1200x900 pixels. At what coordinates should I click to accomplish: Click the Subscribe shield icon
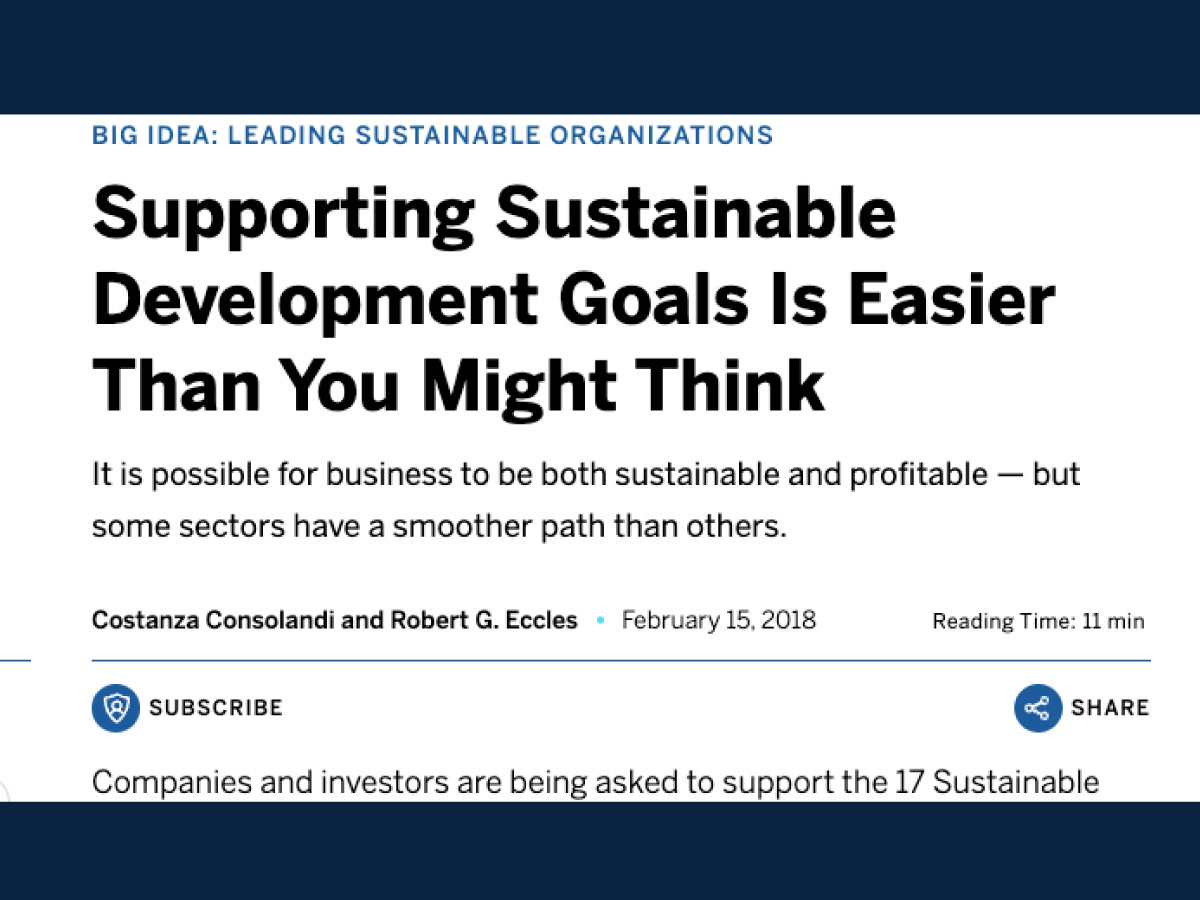(x=116, y=708)
